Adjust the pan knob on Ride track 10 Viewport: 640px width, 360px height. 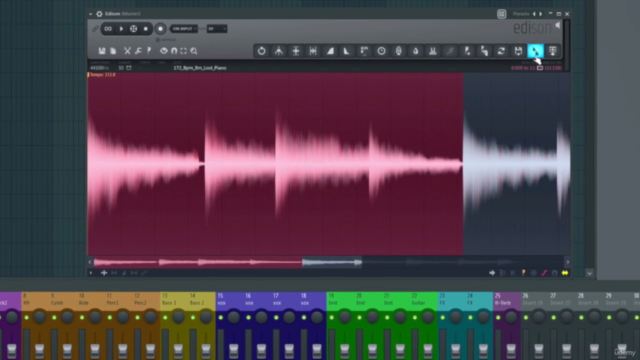(95, 317)
